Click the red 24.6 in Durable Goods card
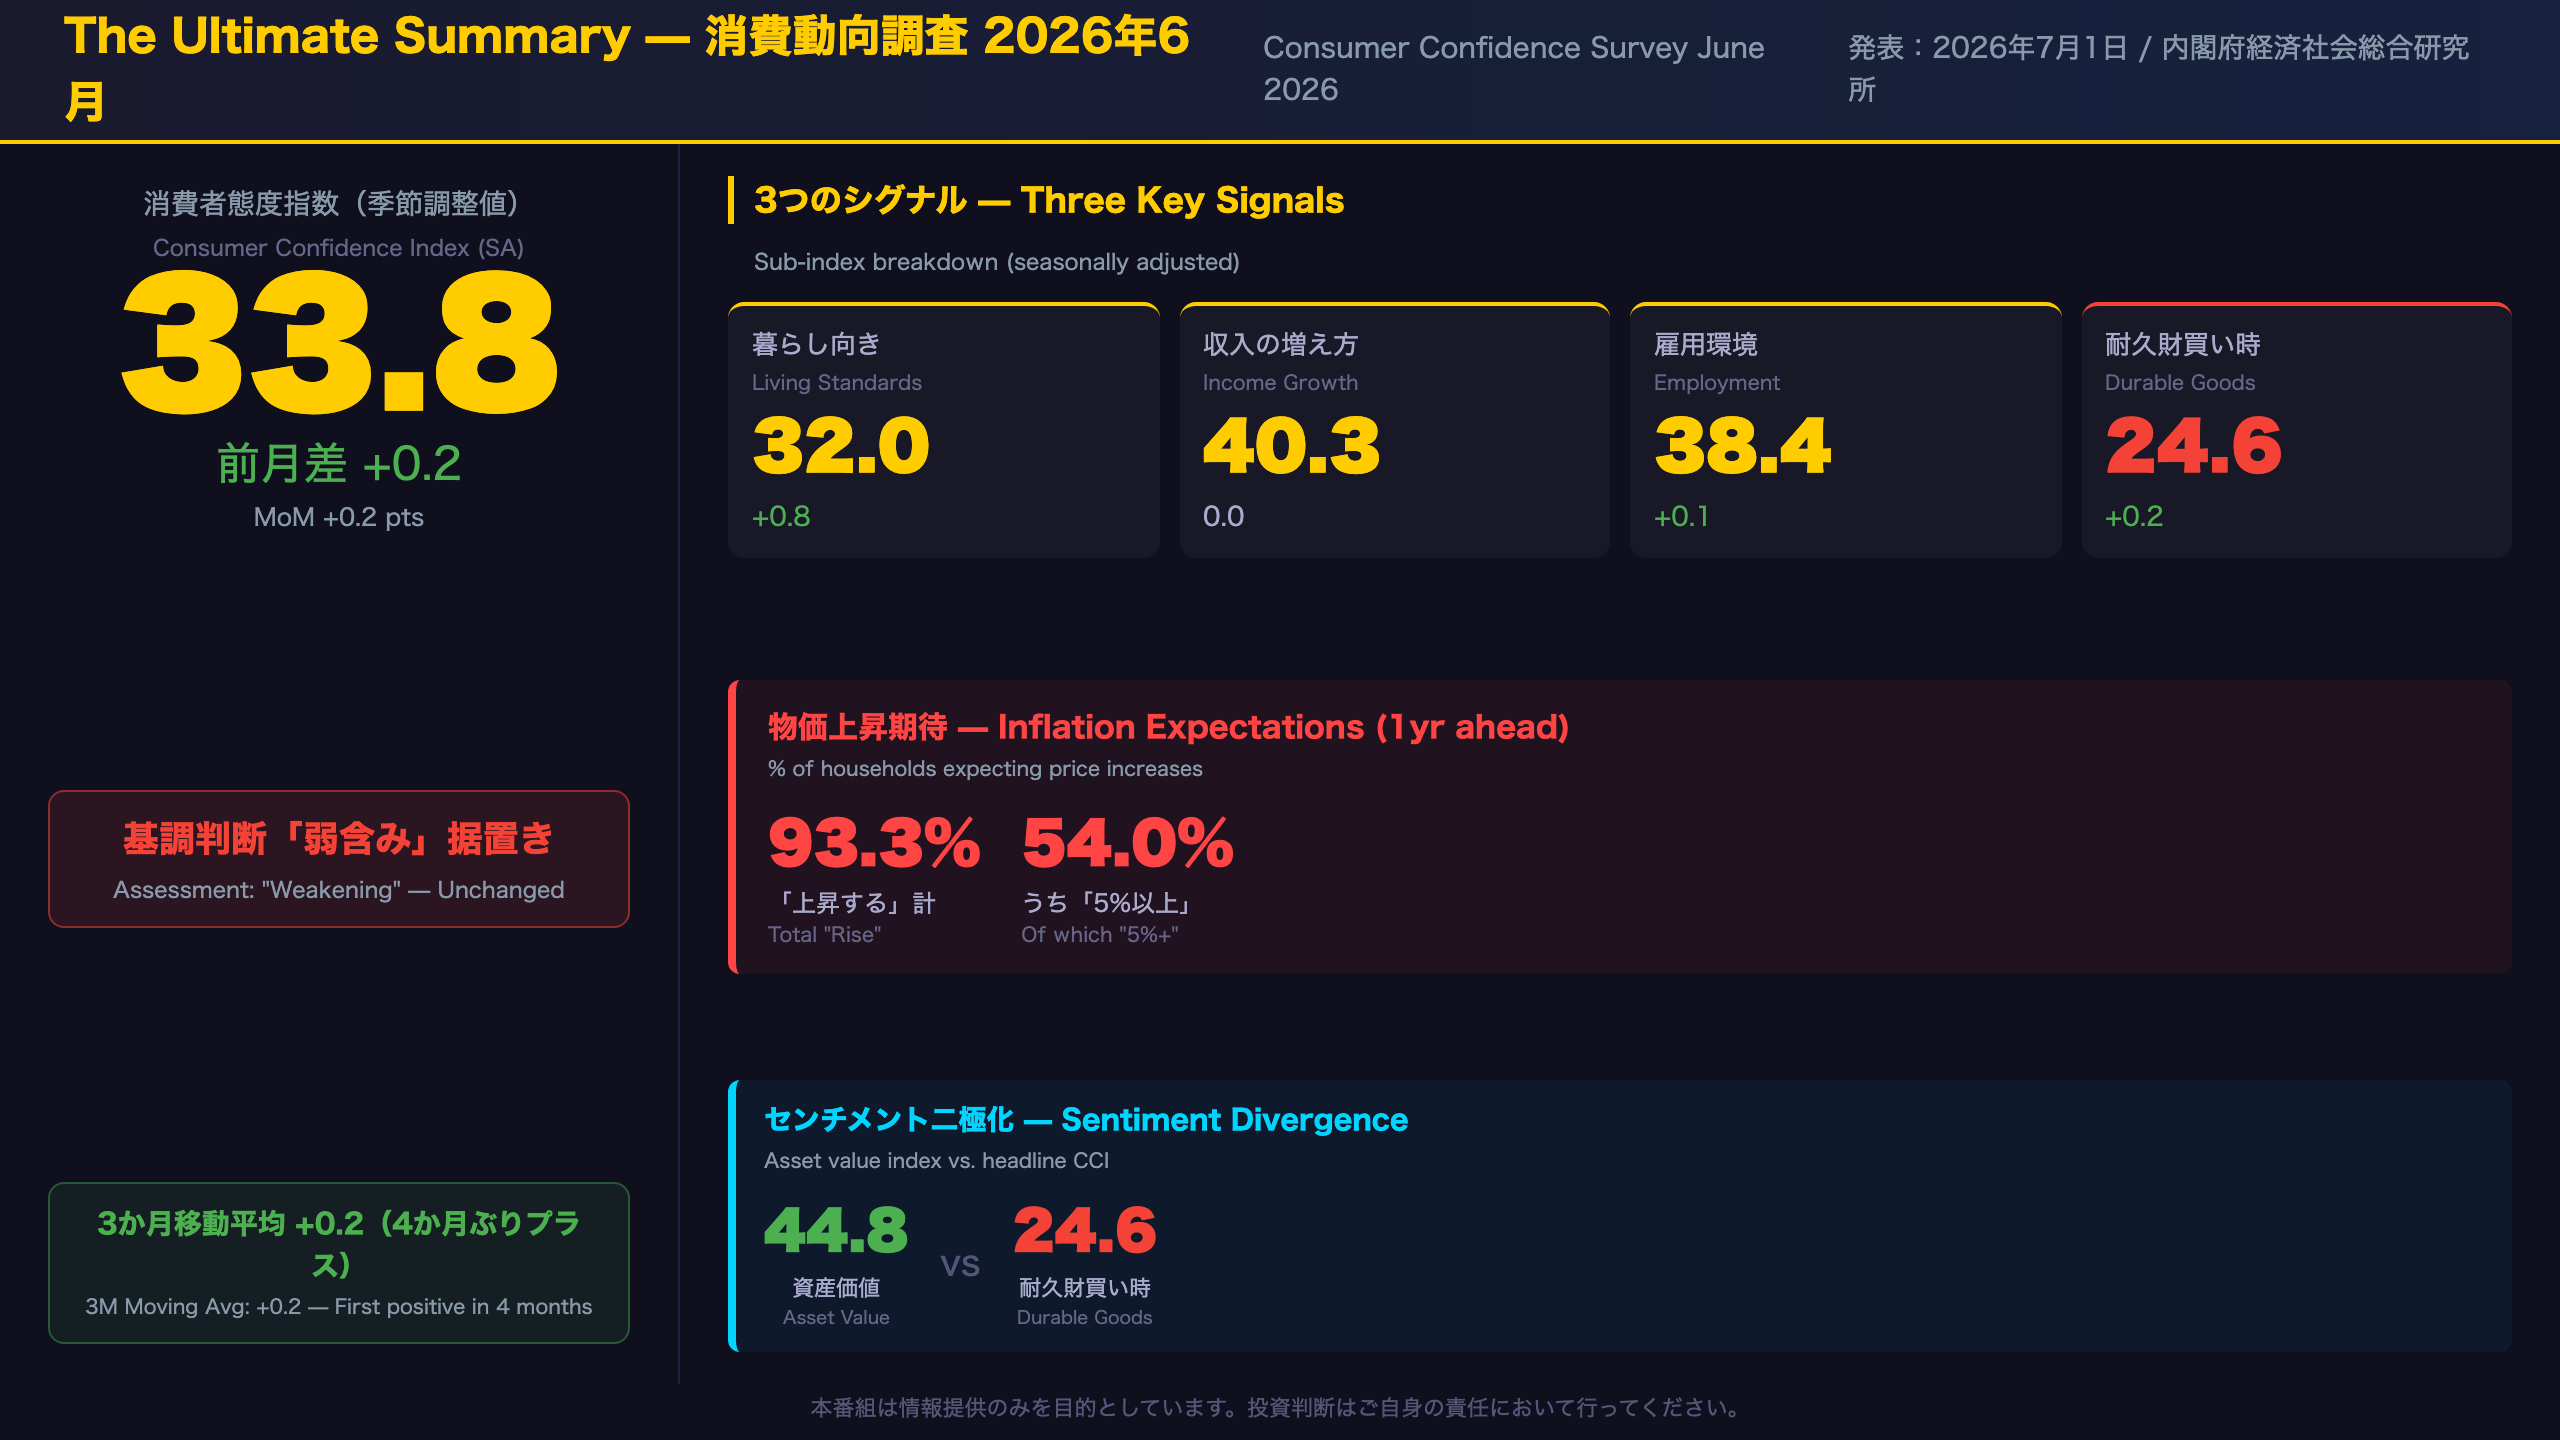Screen dimensions: 2560x1440 2193,446
